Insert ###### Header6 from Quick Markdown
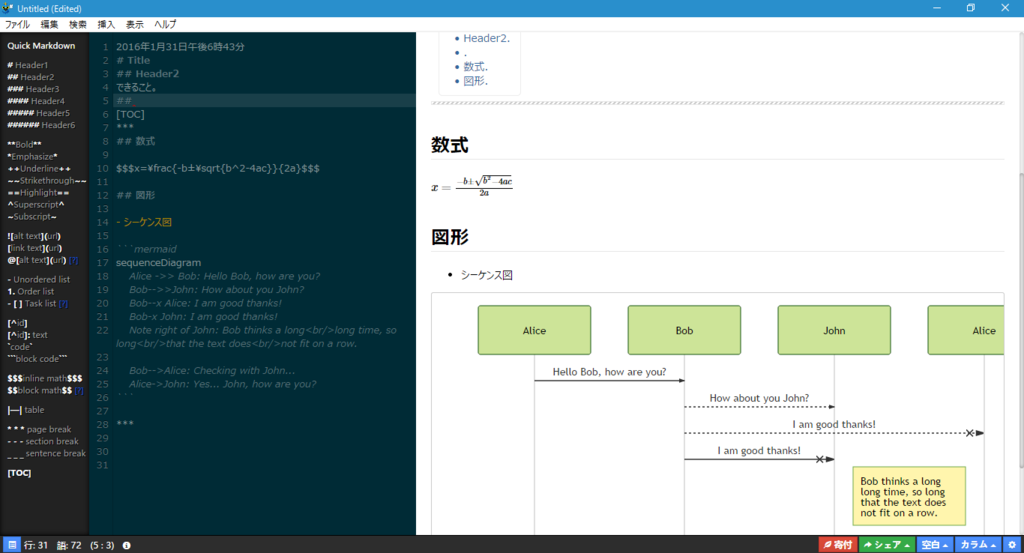The height and width of the screenshot is (553, 1024). [41, 125]
